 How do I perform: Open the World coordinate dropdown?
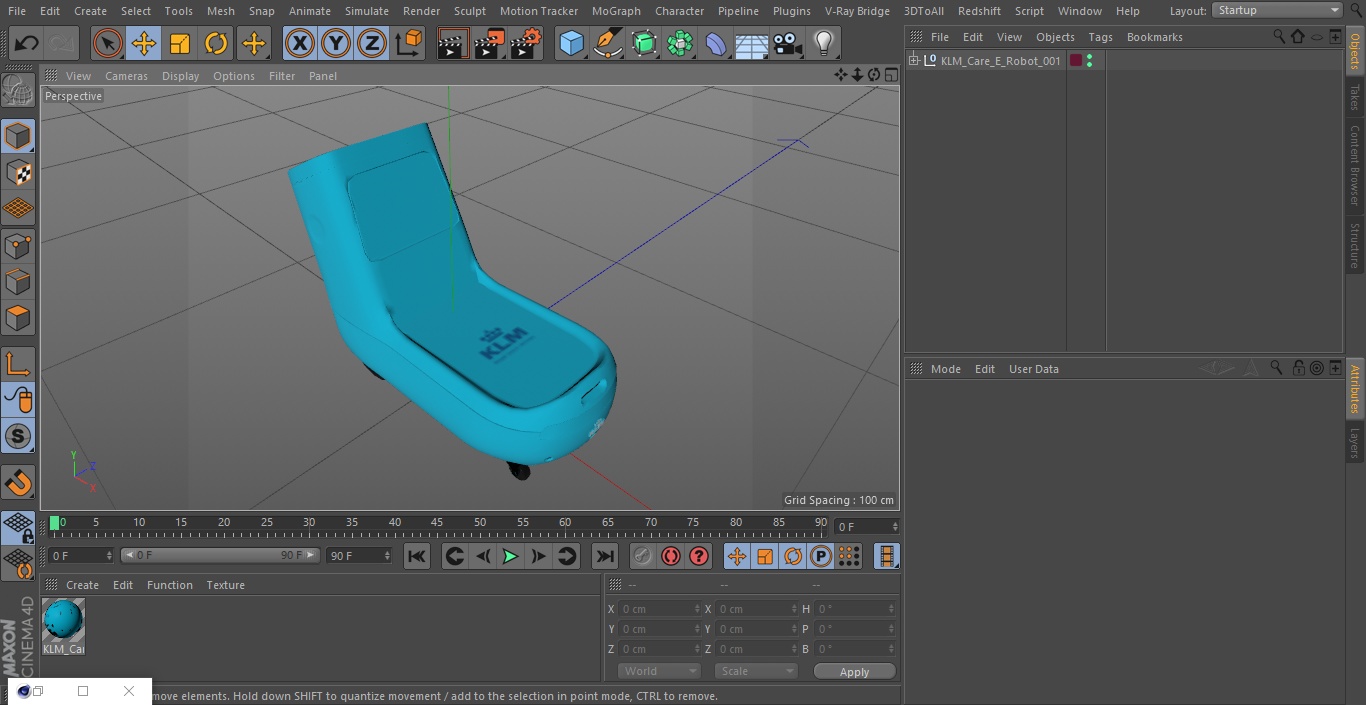(x=659, y=671)
